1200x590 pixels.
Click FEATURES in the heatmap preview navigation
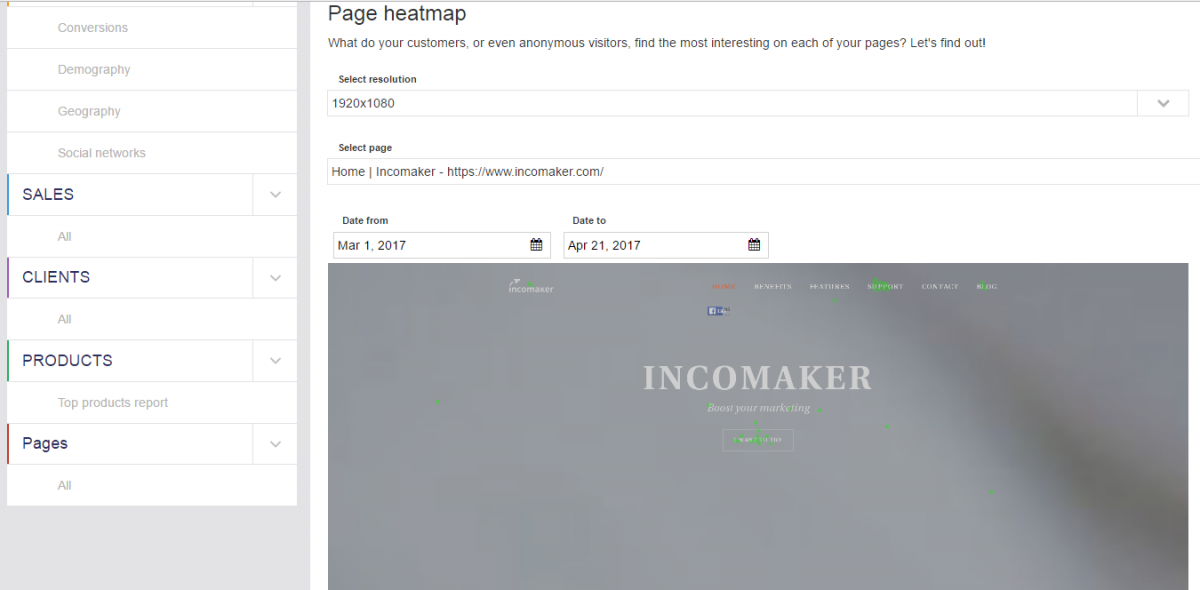point(830,287)
